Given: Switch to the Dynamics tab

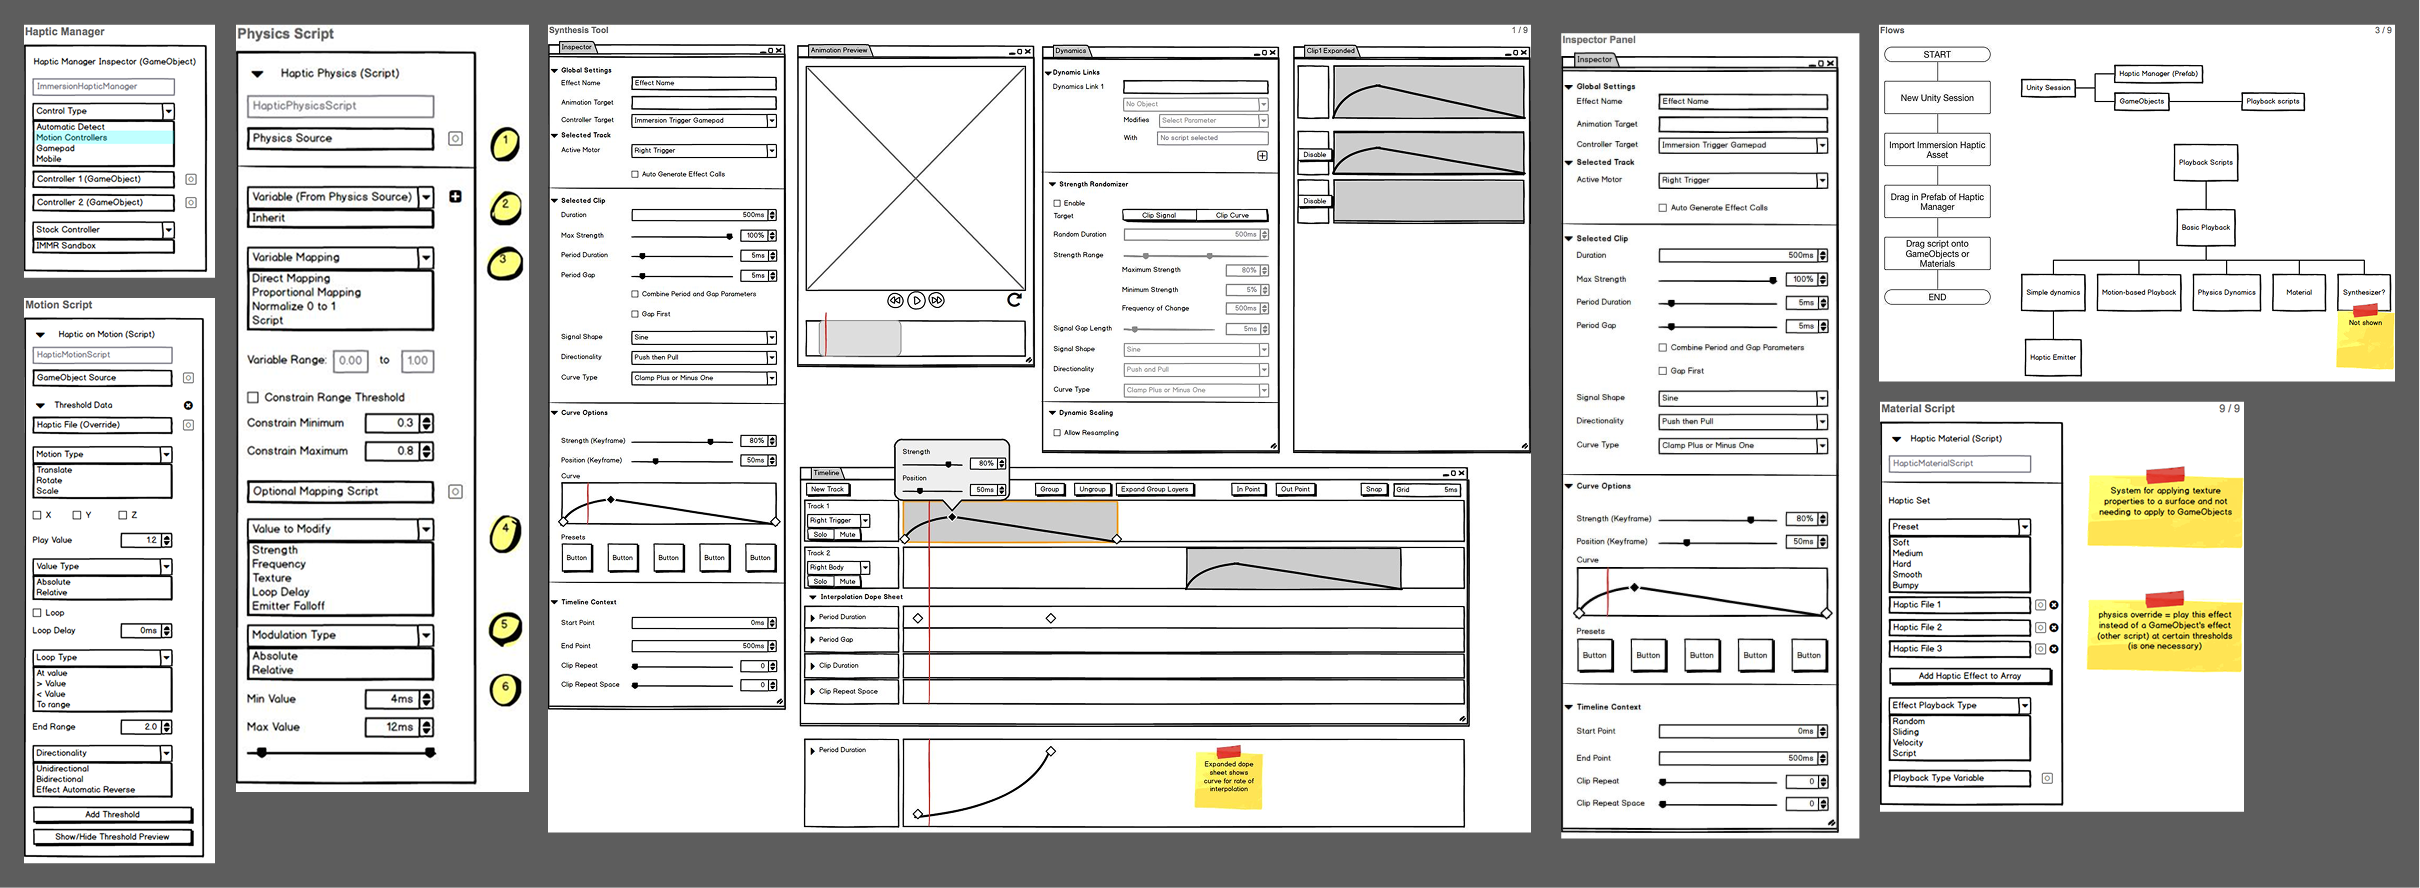Looking at the screenshot, I should [1070, 51].
